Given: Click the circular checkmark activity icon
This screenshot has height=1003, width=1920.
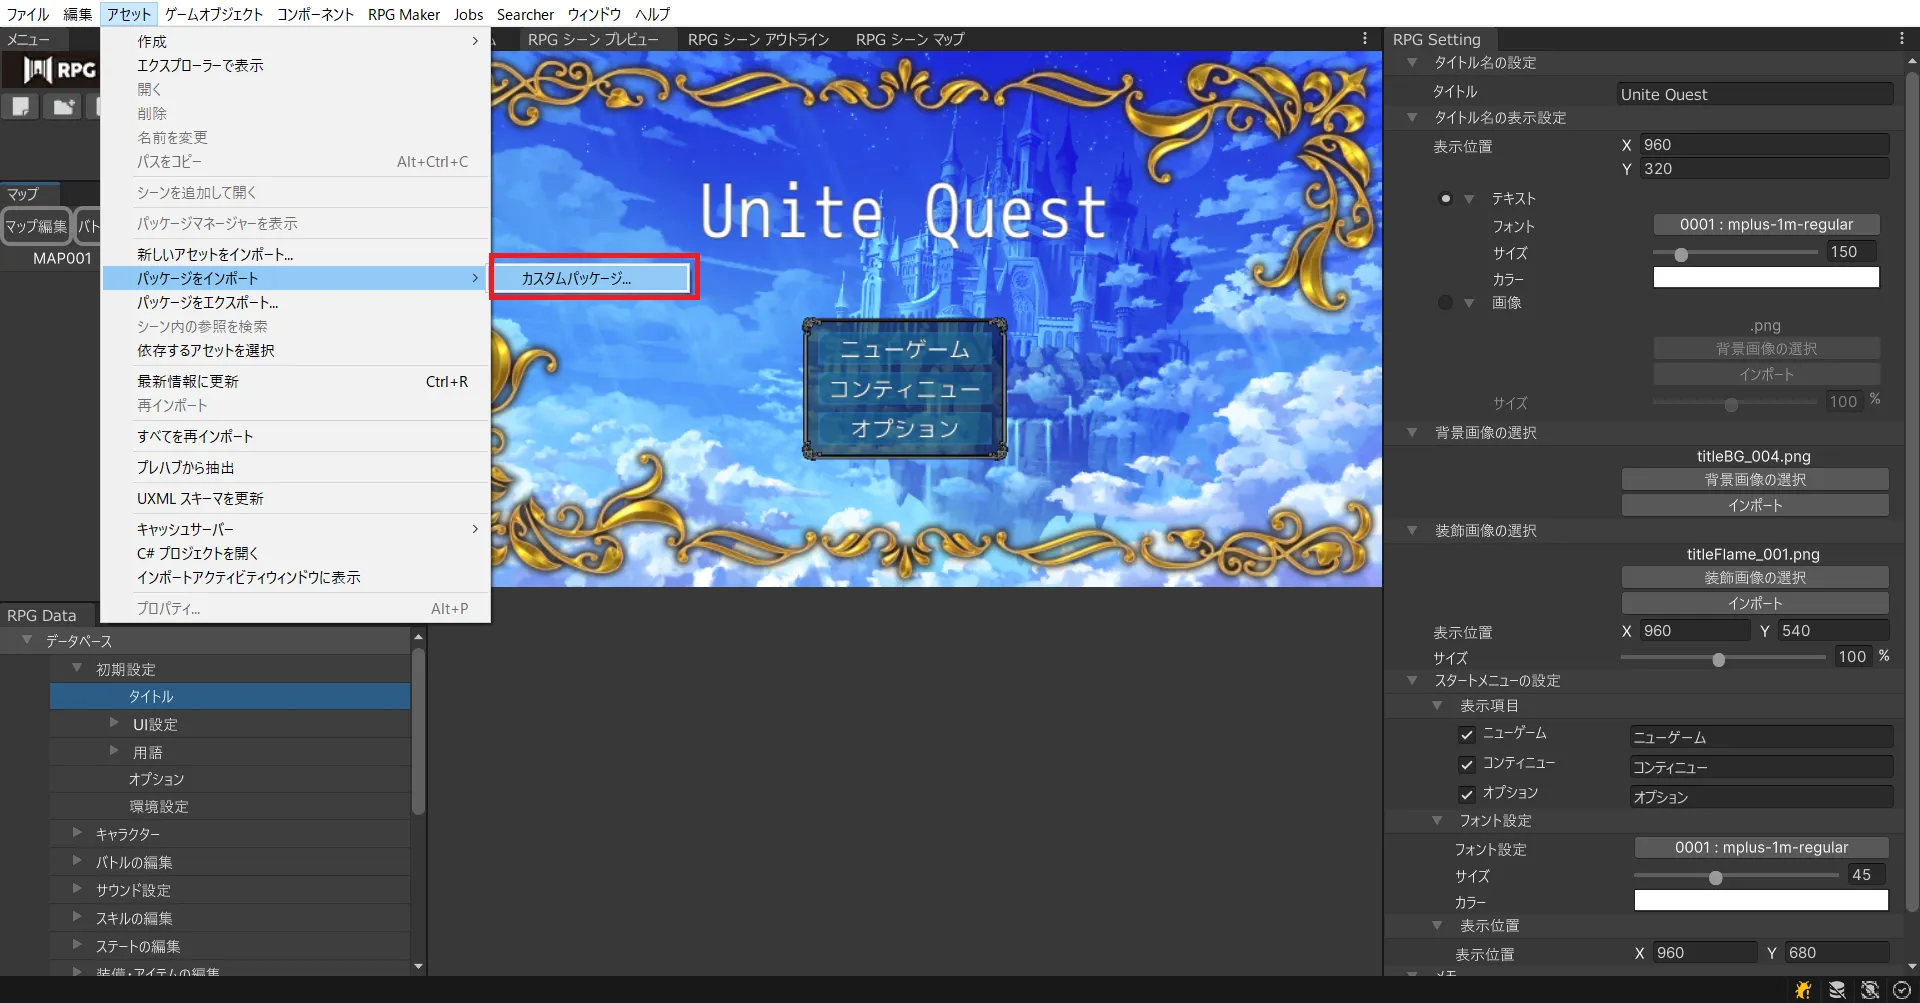Looking at the screenshot, I should 1901,990.
